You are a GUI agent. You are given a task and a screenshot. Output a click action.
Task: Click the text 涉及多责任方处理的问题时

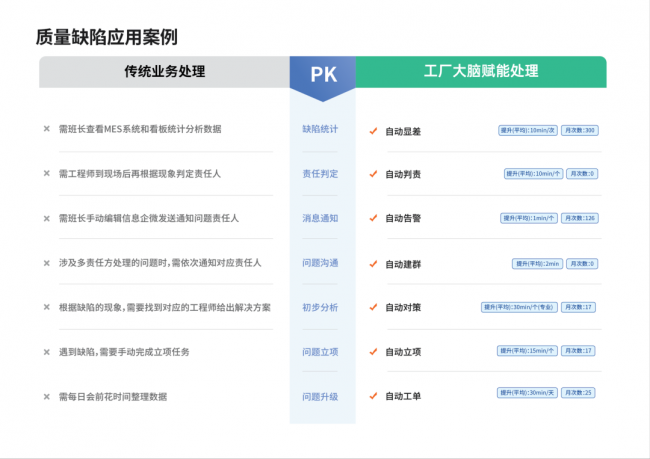tap(112, 263)
